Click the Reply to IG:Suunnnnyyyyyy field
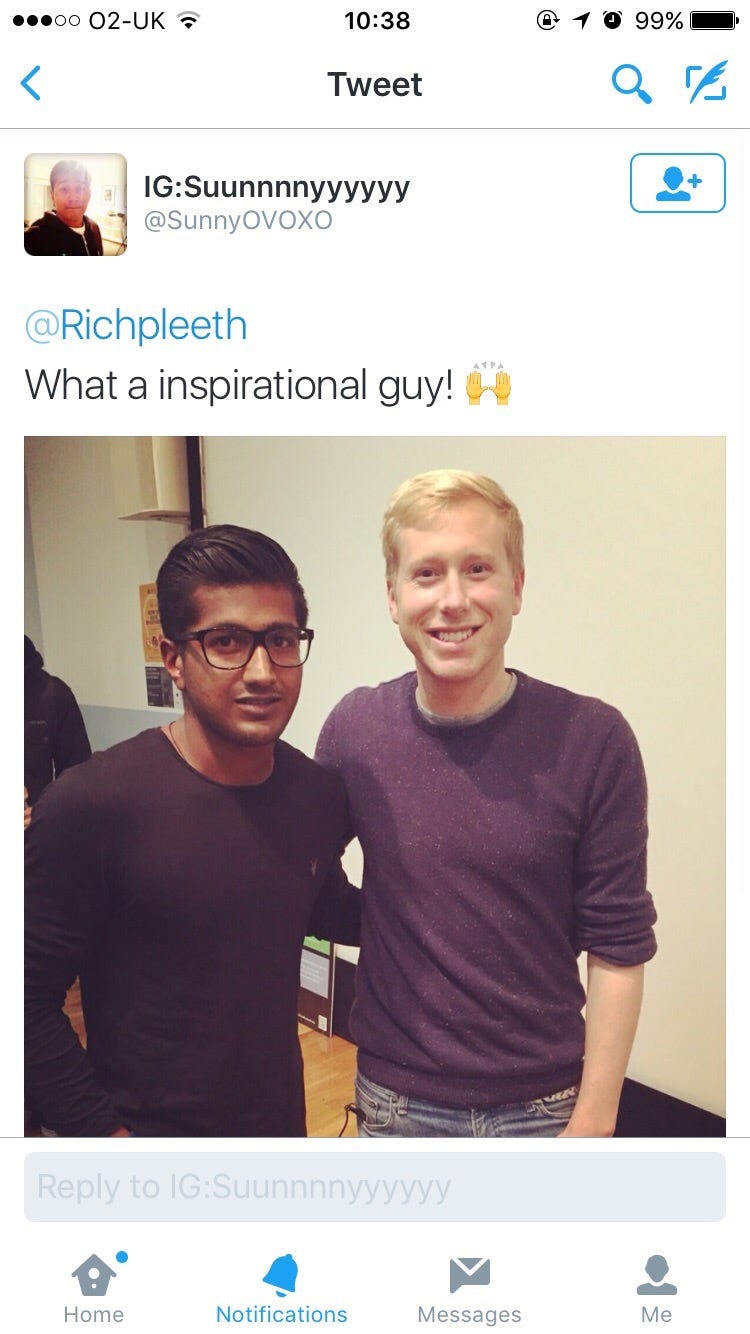This screenshot has height=1334, width=750. pos(375,1187)
